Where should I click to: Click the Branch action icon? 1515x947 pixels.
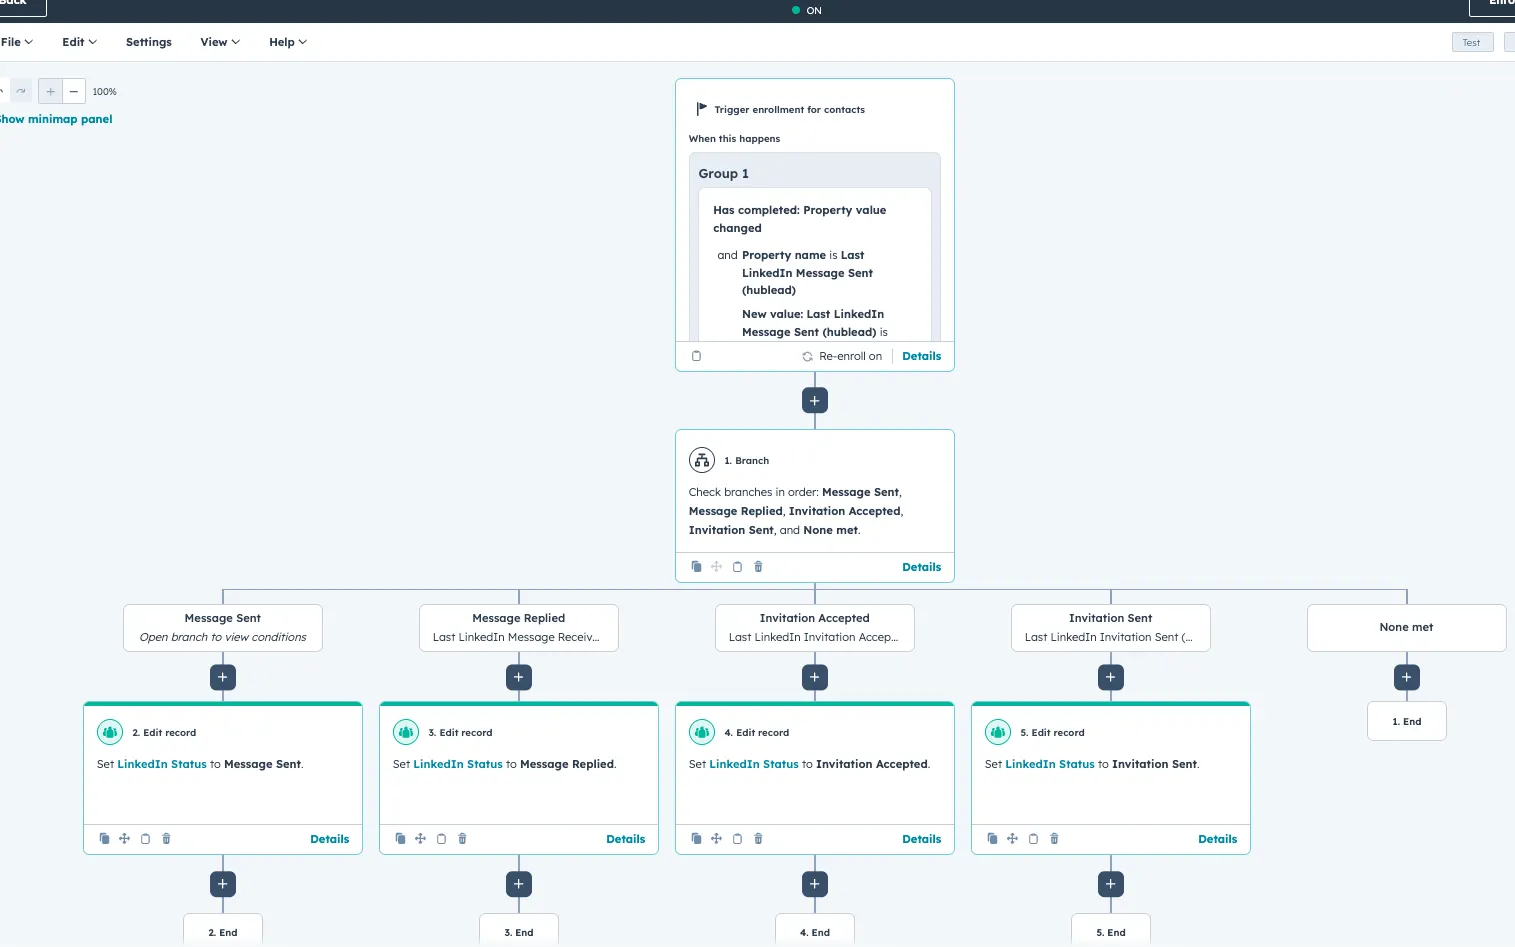coord(702,460)
